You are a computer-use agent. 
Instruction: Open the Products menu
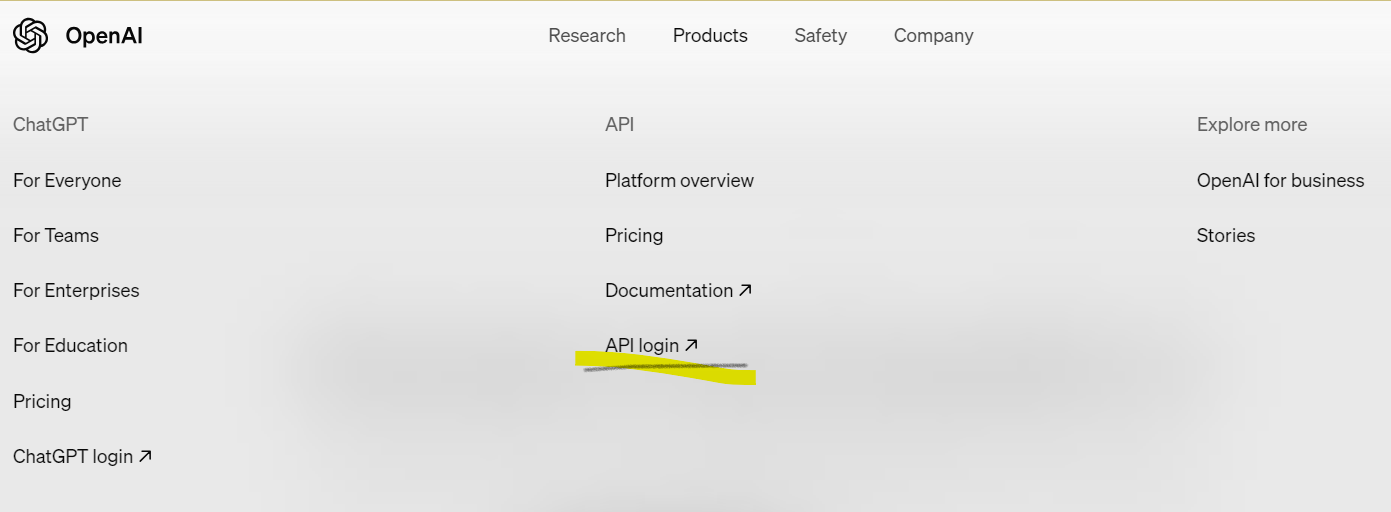coord(710,35)
